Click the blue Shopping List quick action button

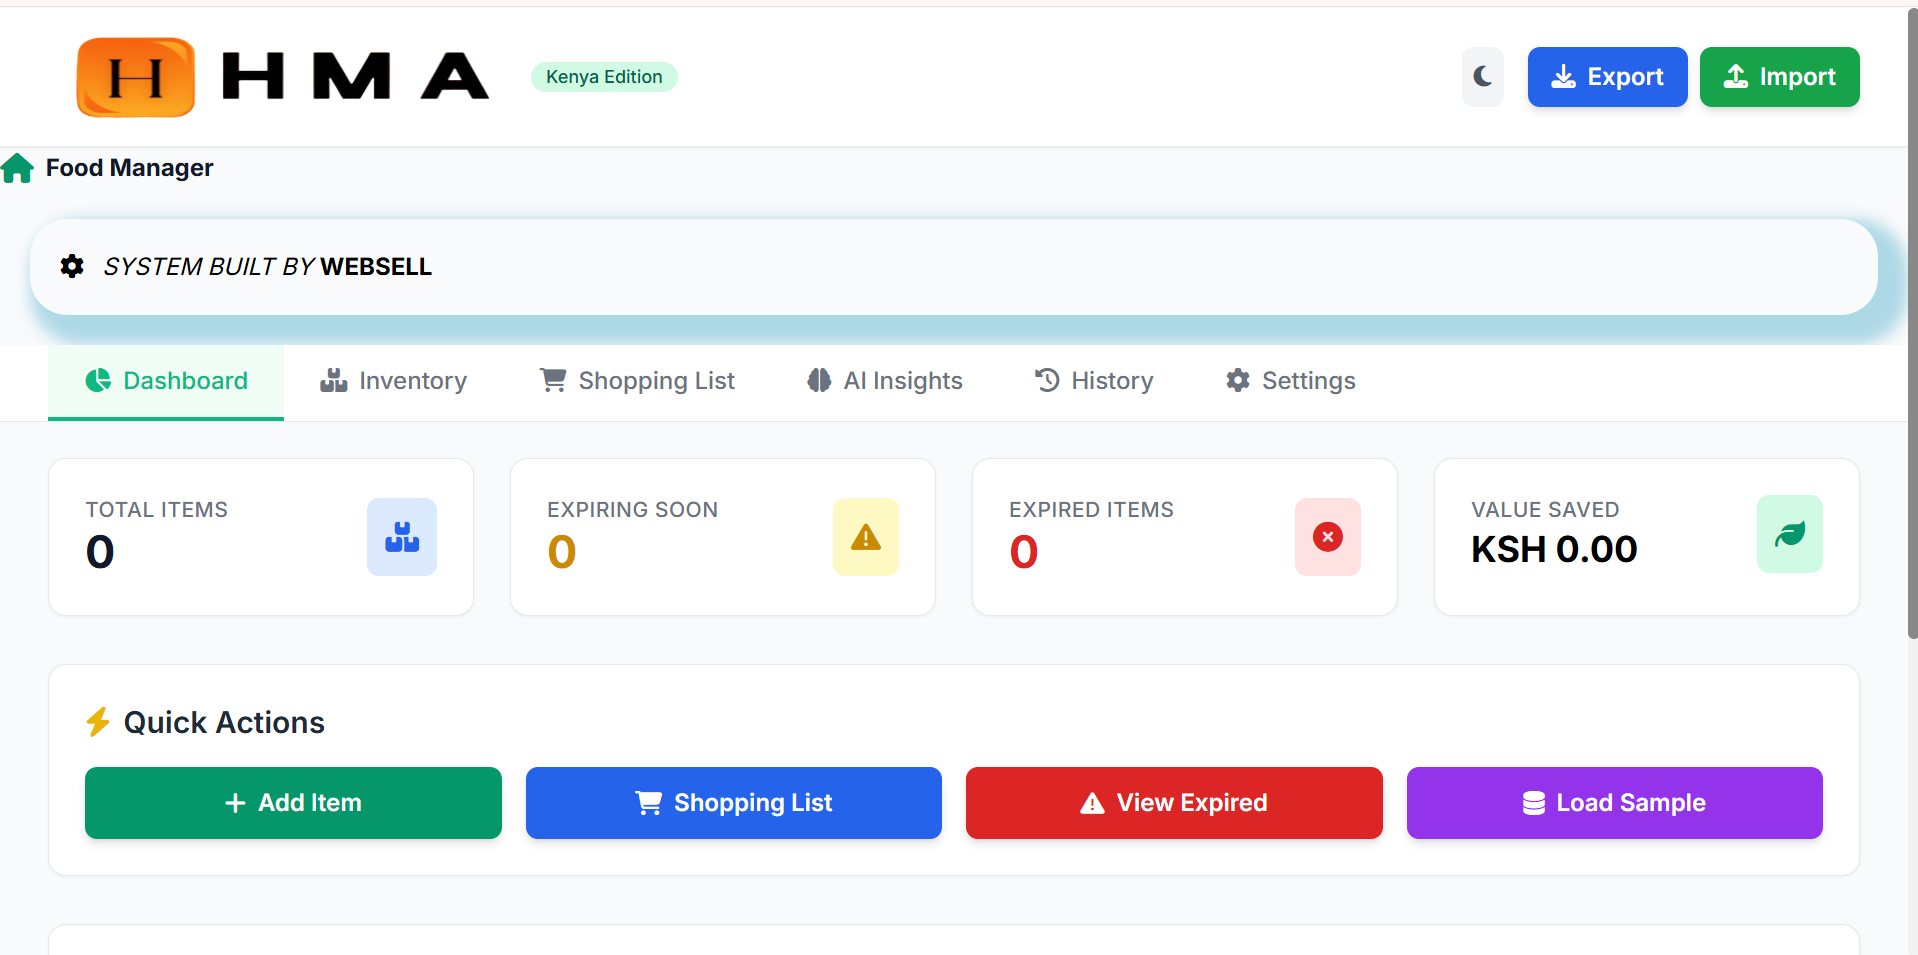pos(734,803)
